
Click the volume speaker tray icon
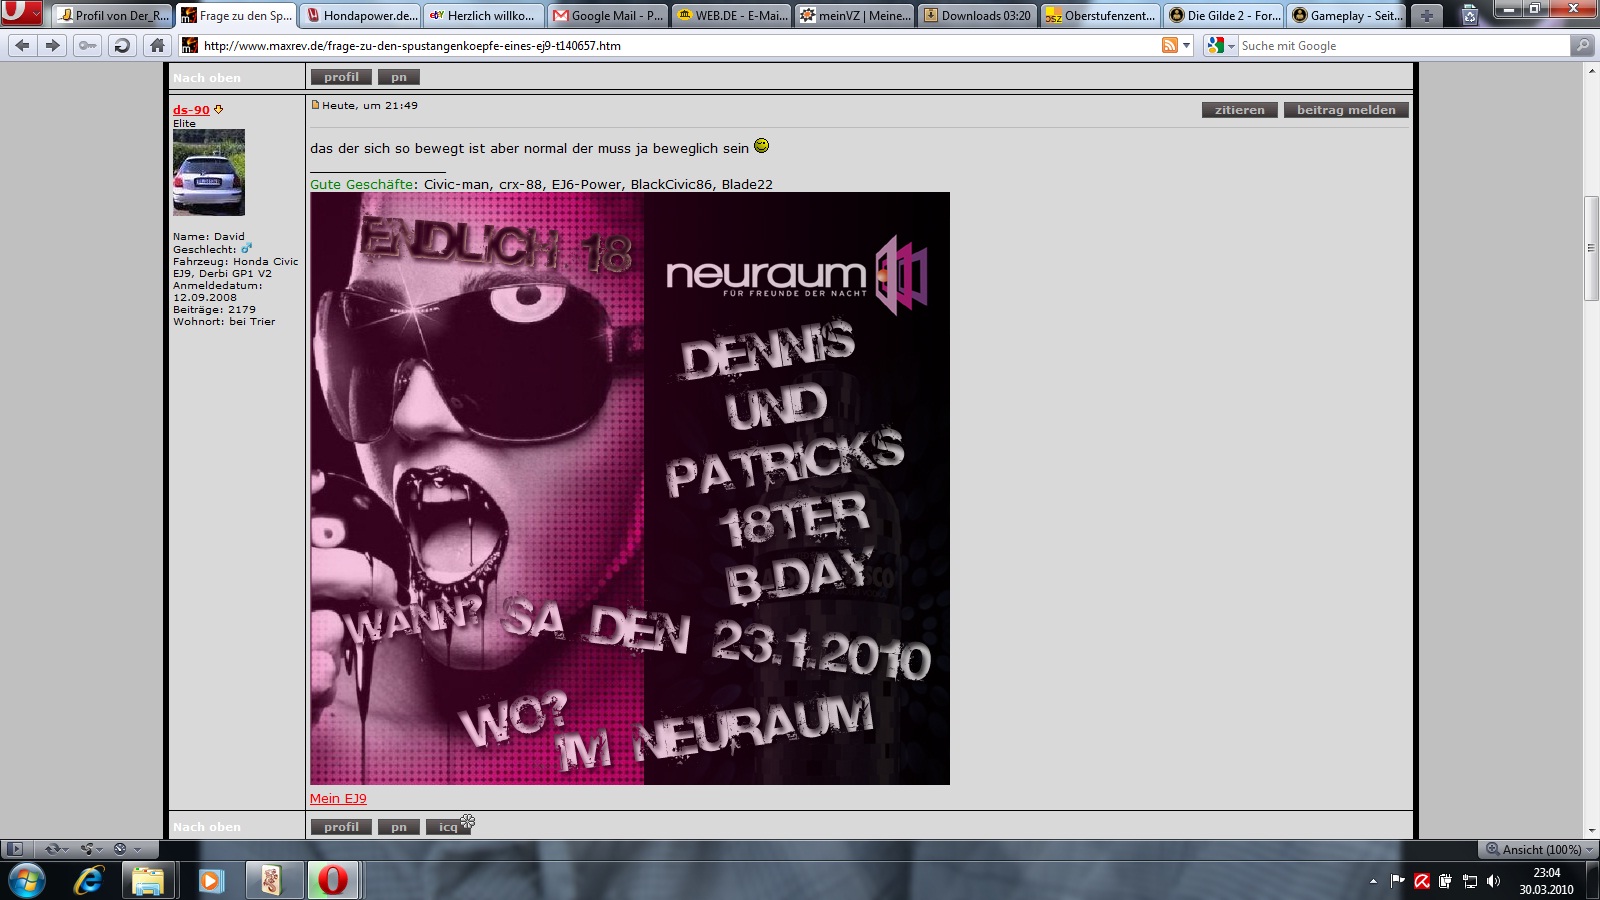pos(1493,881)
